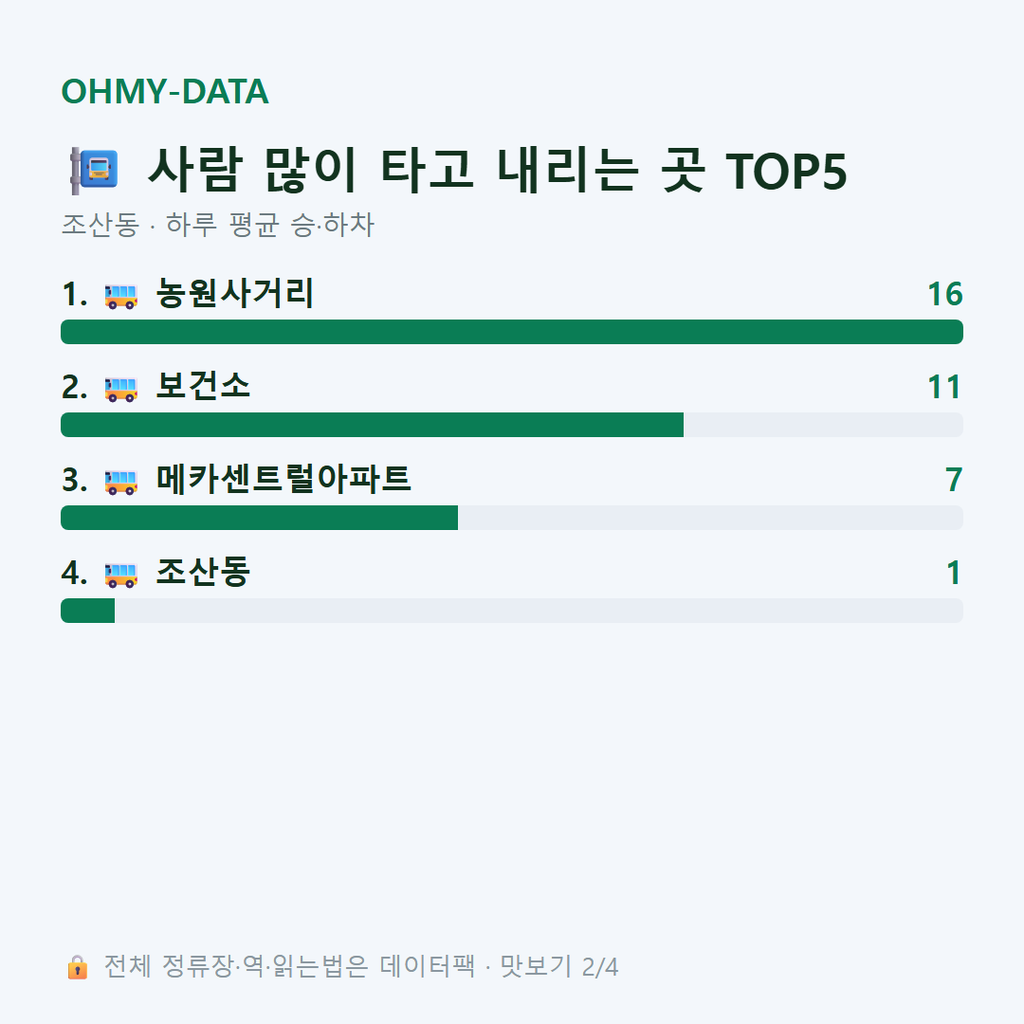Select the 메카센트럴아파트 stop name
This screenshot has width=1024, height=1024.
click(x=283, y=479)
